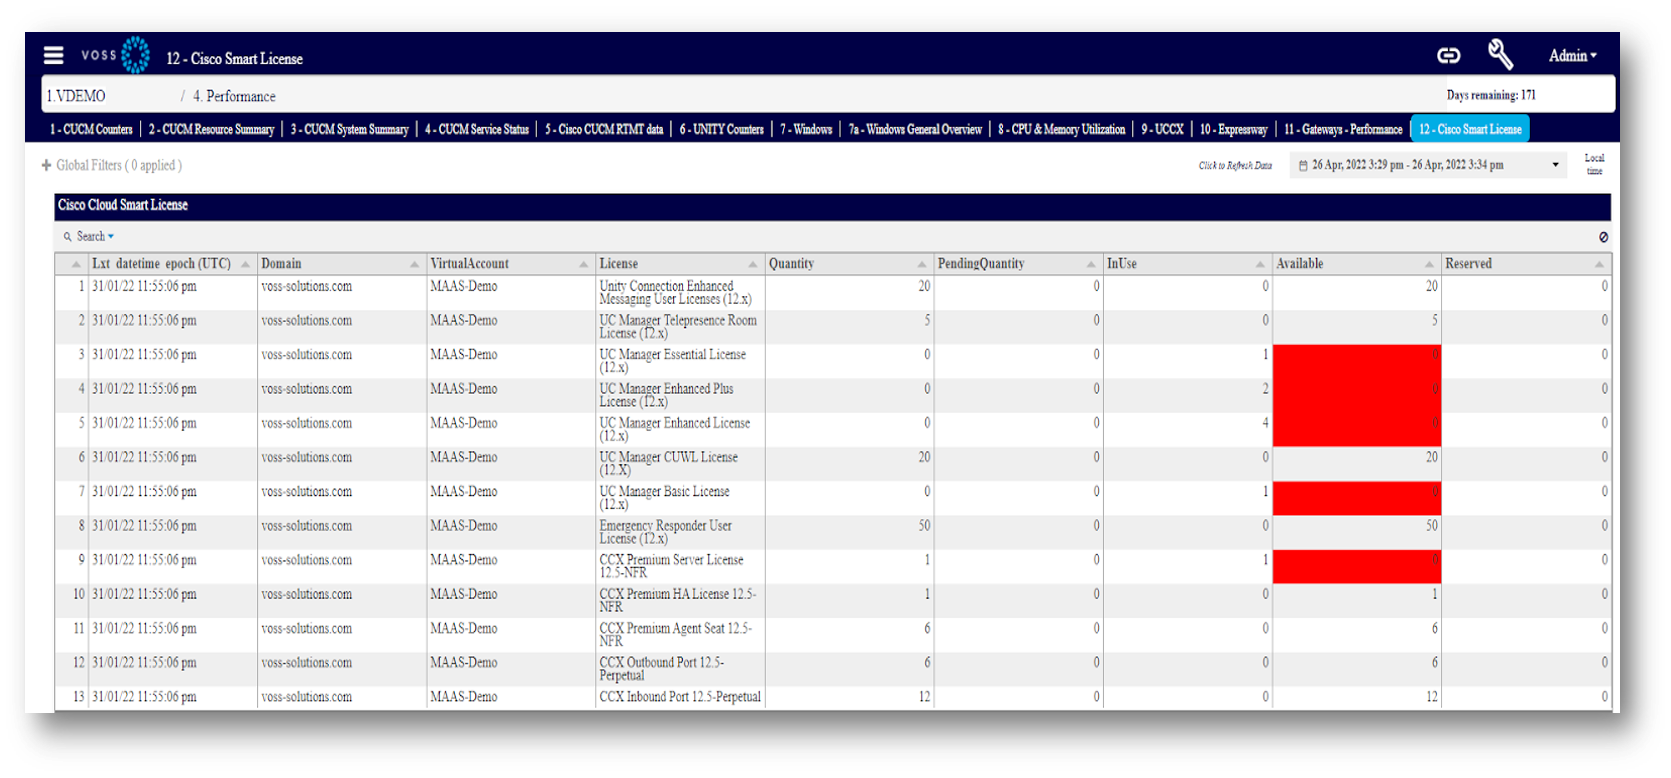
Task: Open 1 - CUCM Counters tab
Action: click(91, 129)
